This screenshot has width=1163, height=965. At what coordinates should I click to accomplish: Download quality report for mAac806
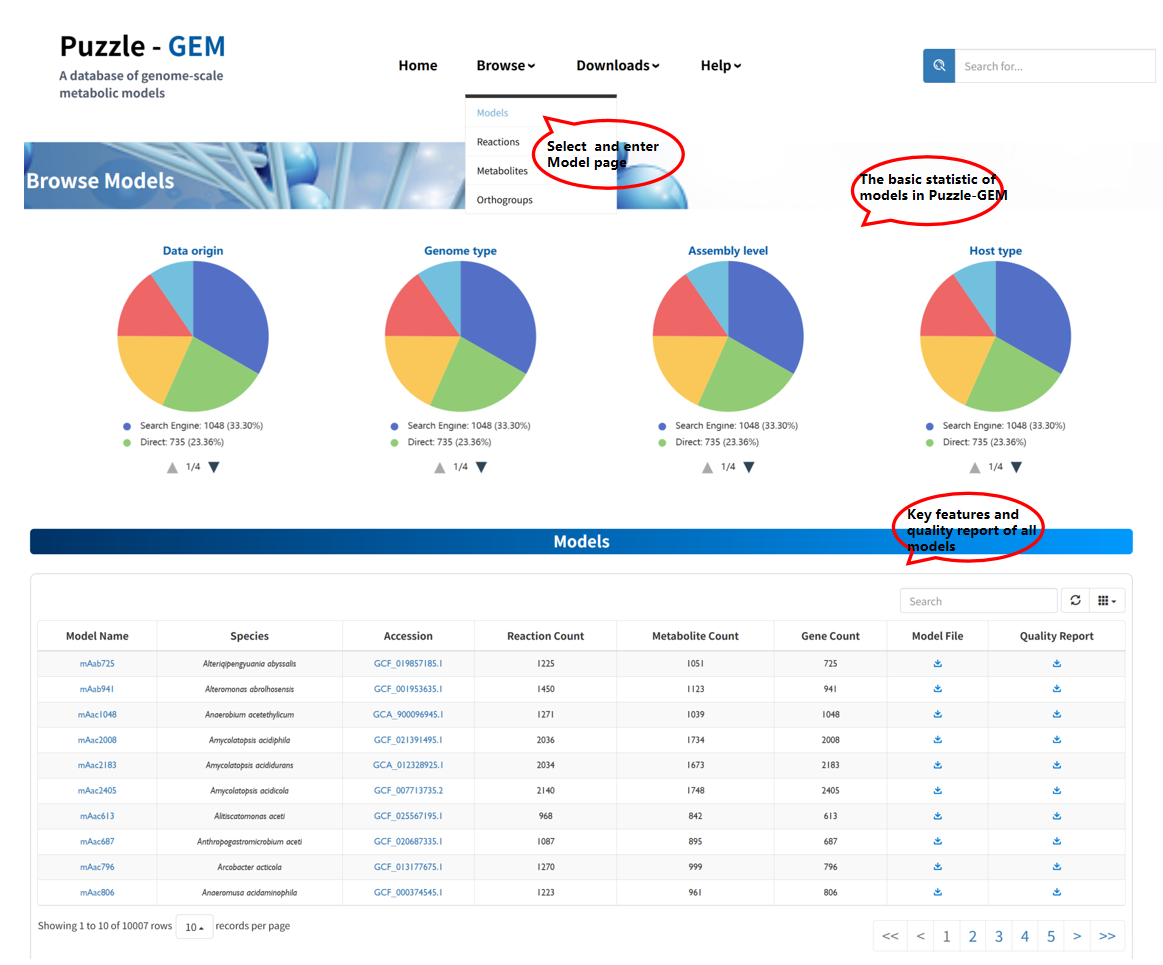click(x=1057, y=892)
